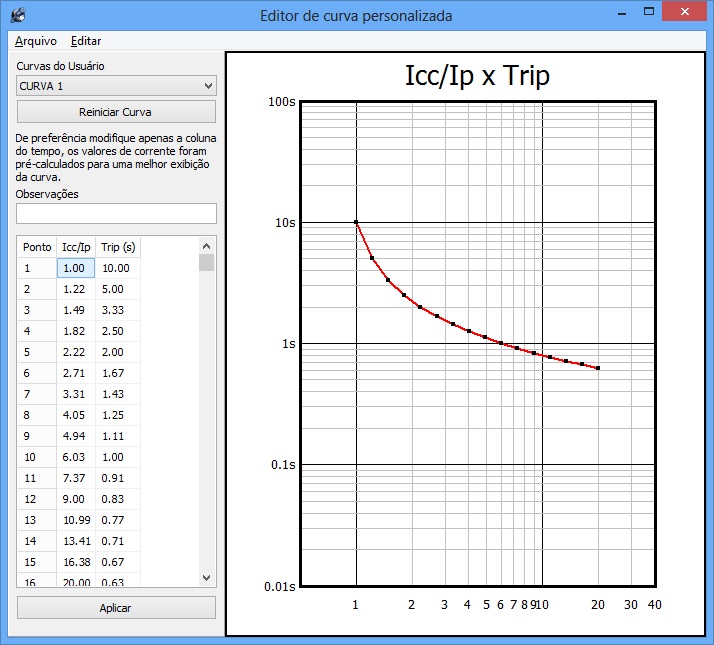
Task: Select Icc/Ip cell 1.22
Action: coord(76,289)
